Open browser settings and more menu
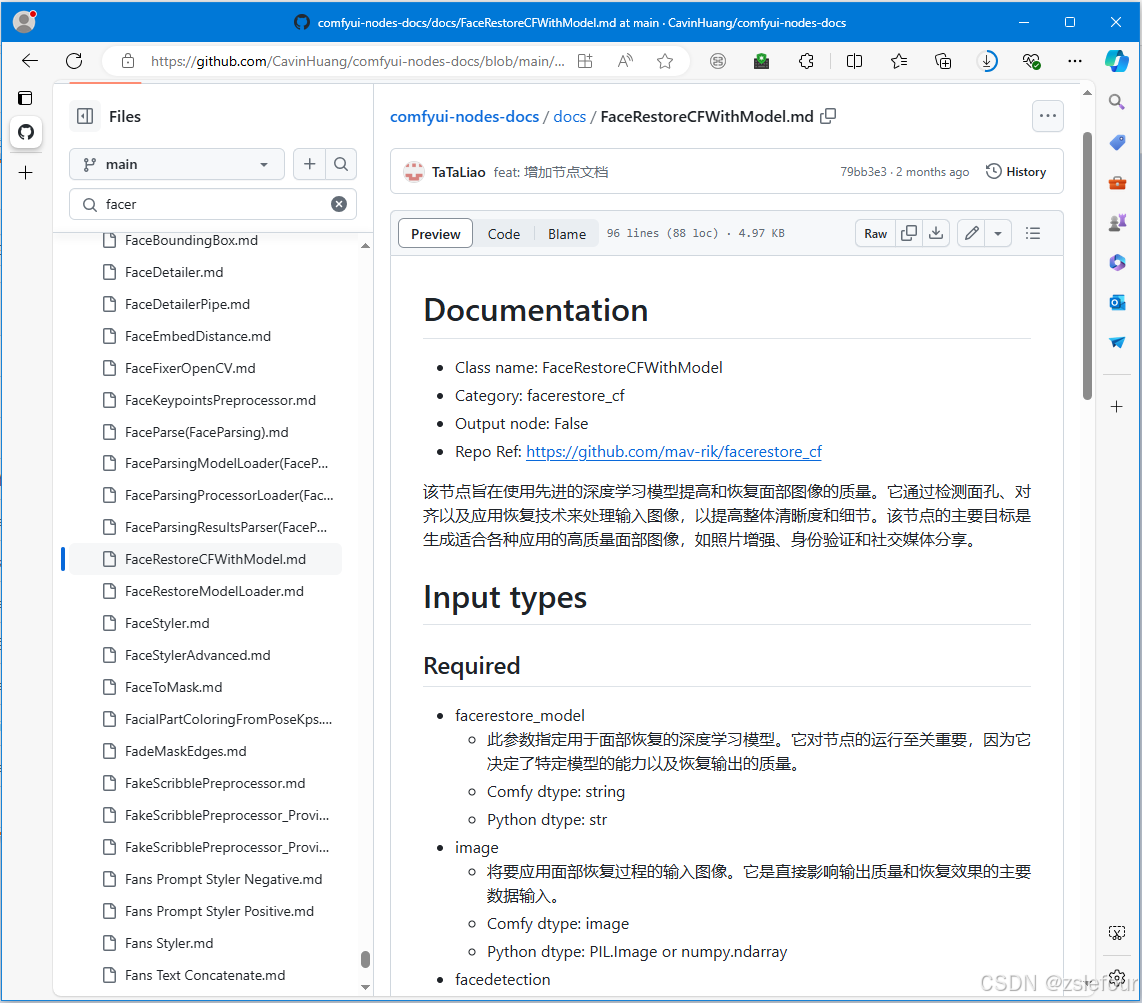The height and width of the screenshot is (1003, 1142). pyautogui.click(x=1074, y=61)
